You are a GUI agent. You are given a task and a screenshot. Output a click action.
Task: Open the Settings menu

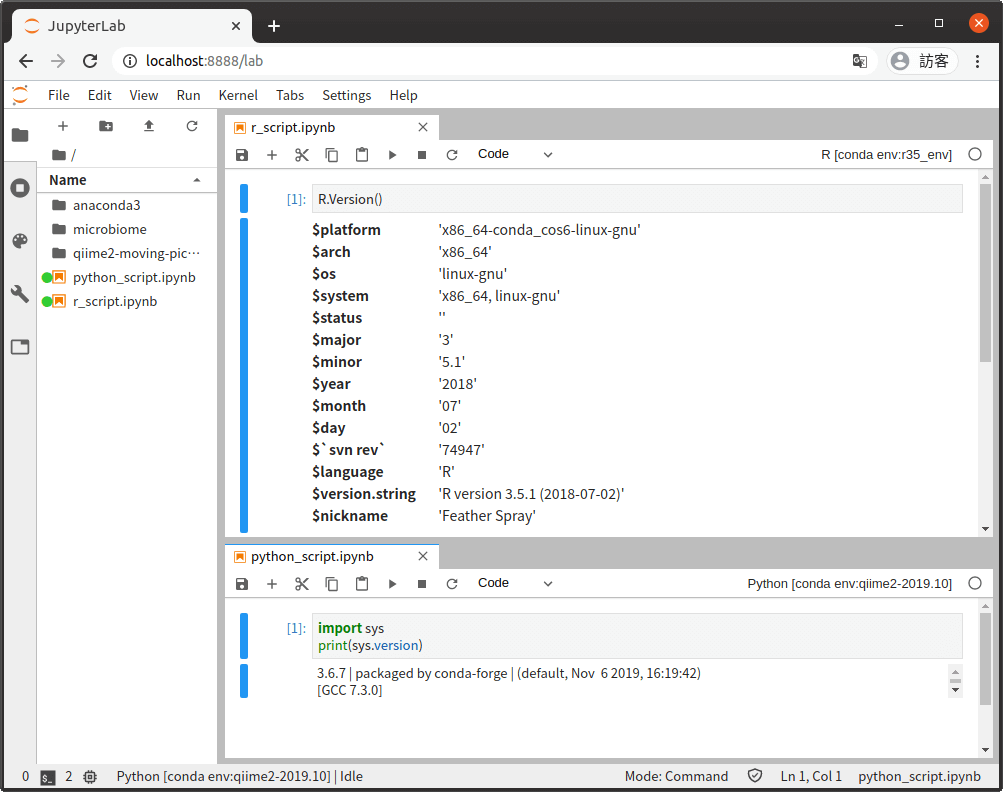[347, 95]
